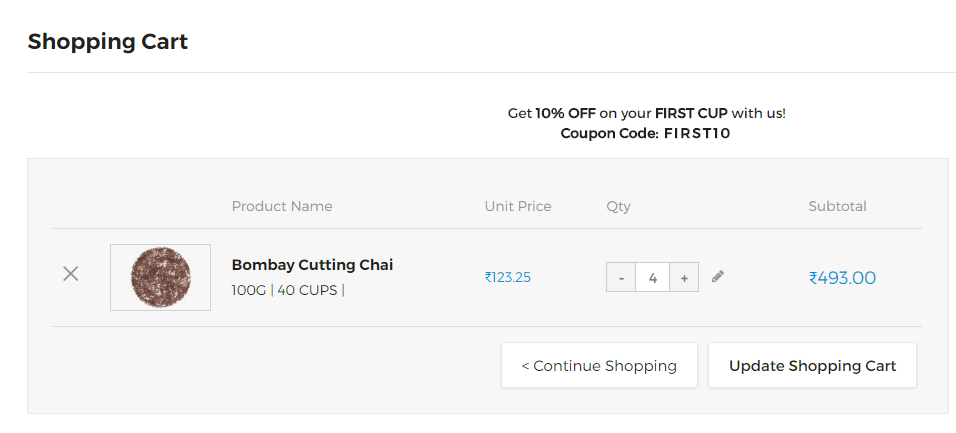
Task: Click the ₹493.00 subtotal amount
Action: pos(843,278)
